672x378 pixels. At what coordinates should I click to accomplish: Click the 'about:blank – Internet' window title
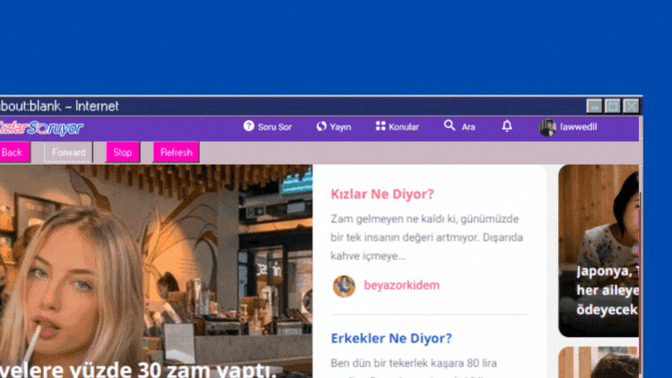59,106
